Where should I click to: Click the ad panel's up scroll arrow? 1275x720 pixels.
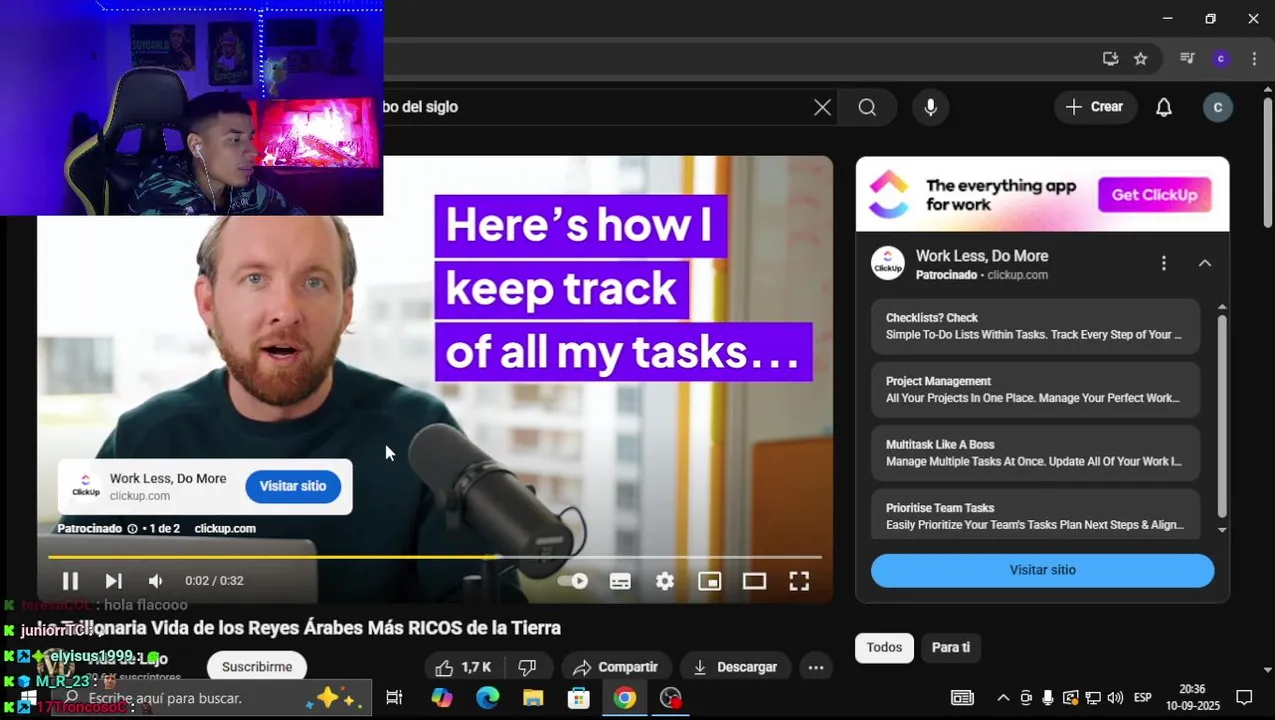pos(1222,307)
